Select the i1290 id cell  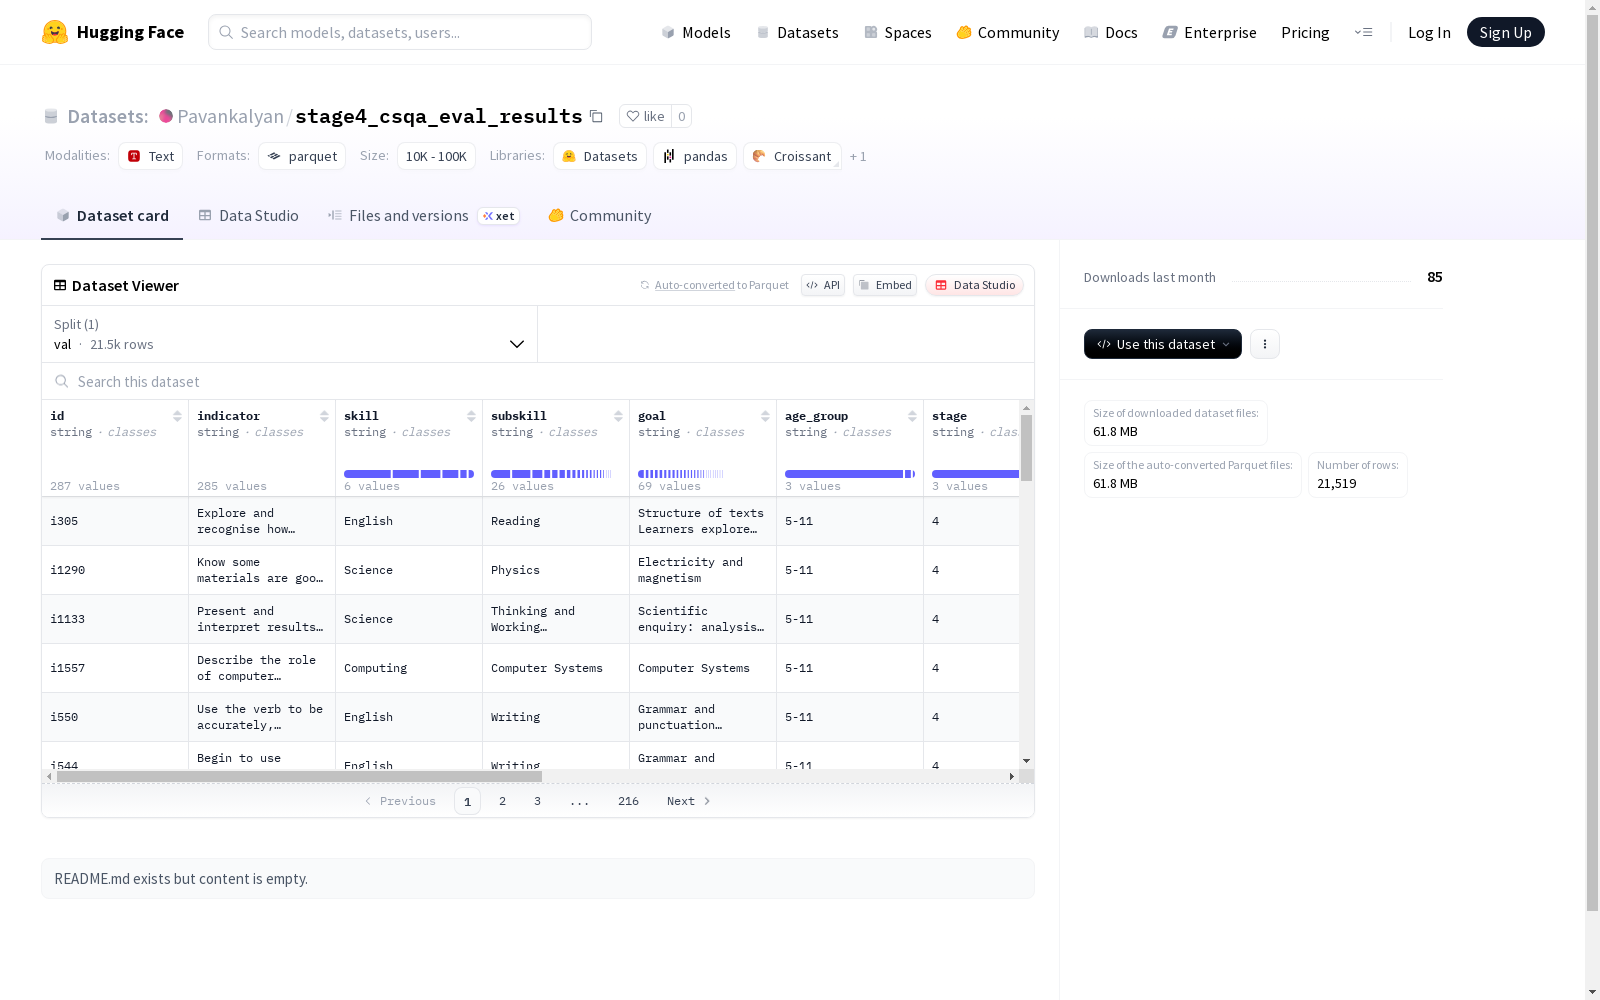point(115,570)
